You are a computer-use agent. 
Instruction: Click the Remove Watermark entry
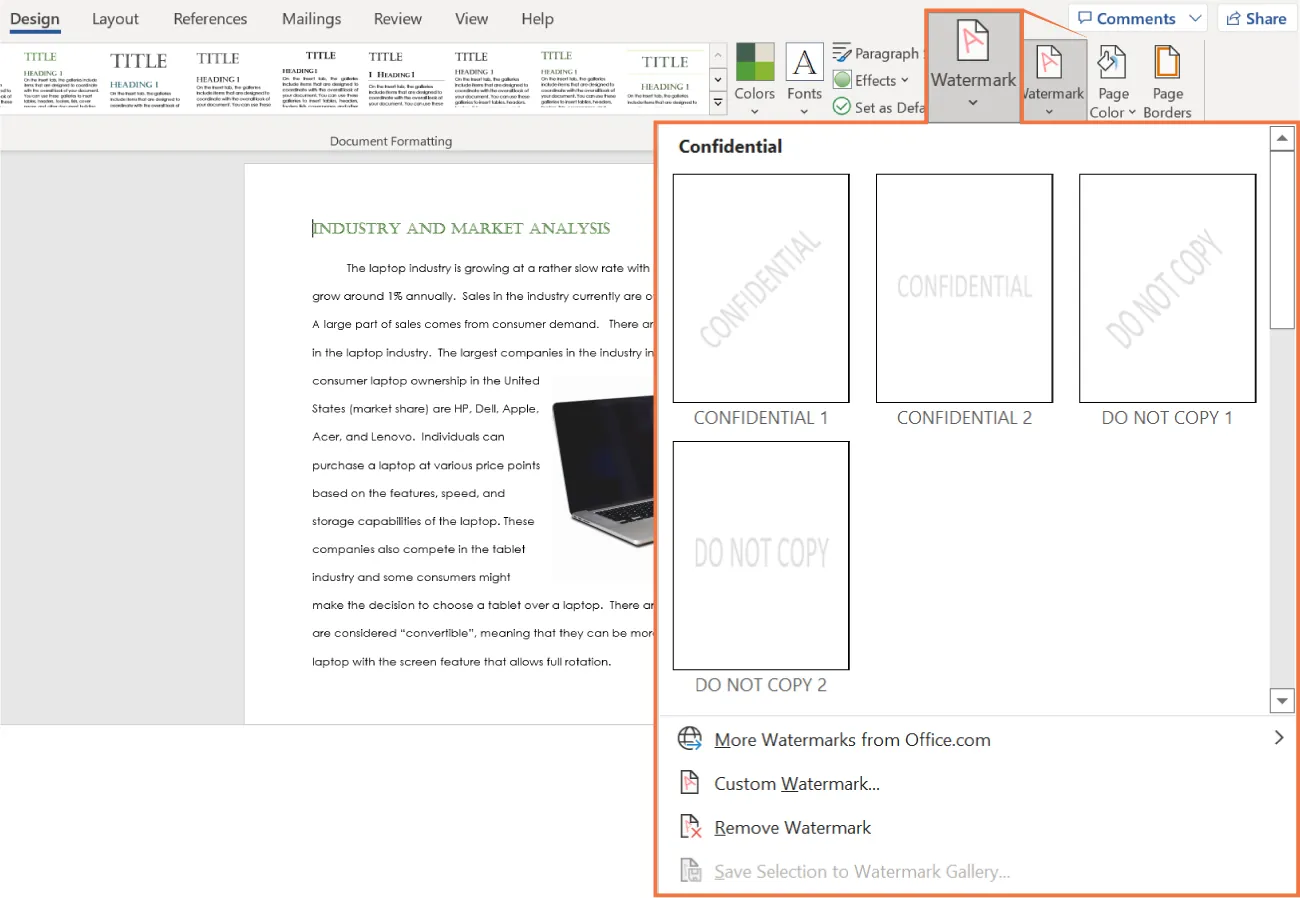click(x=792, y=827)
